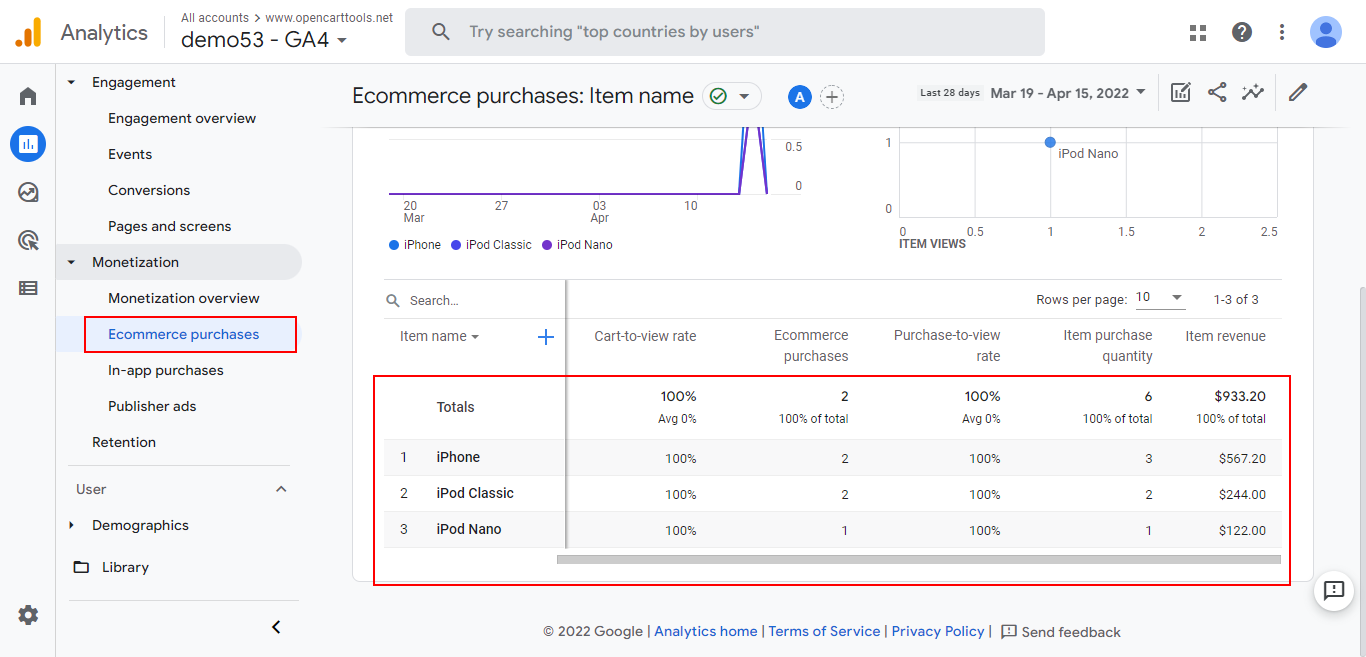Open the report status check dropdown
Image resolution: width=1366 pixels, height=657 pixels.
(732, 96)
